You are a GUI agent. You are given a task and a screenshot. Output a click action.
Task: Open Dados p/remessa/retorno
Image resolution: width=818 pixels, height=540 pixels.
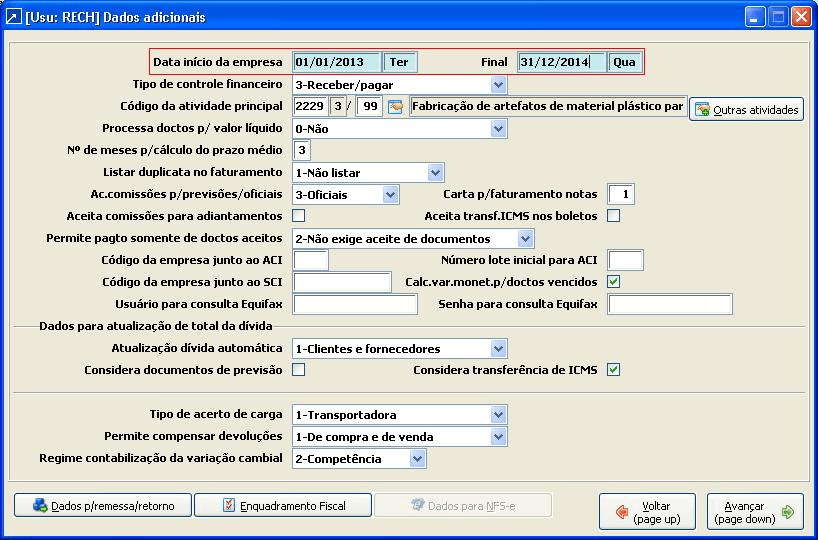103,506
